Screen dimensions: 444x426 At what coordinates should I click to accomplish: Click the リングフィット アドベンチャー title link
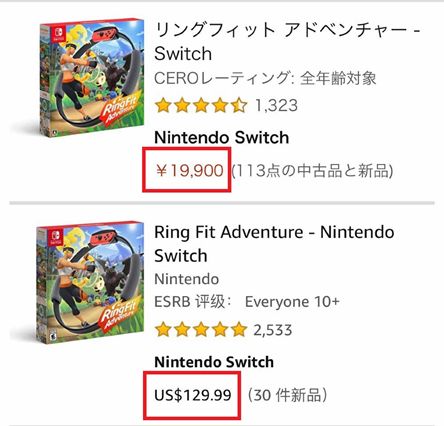click(287, 42)
